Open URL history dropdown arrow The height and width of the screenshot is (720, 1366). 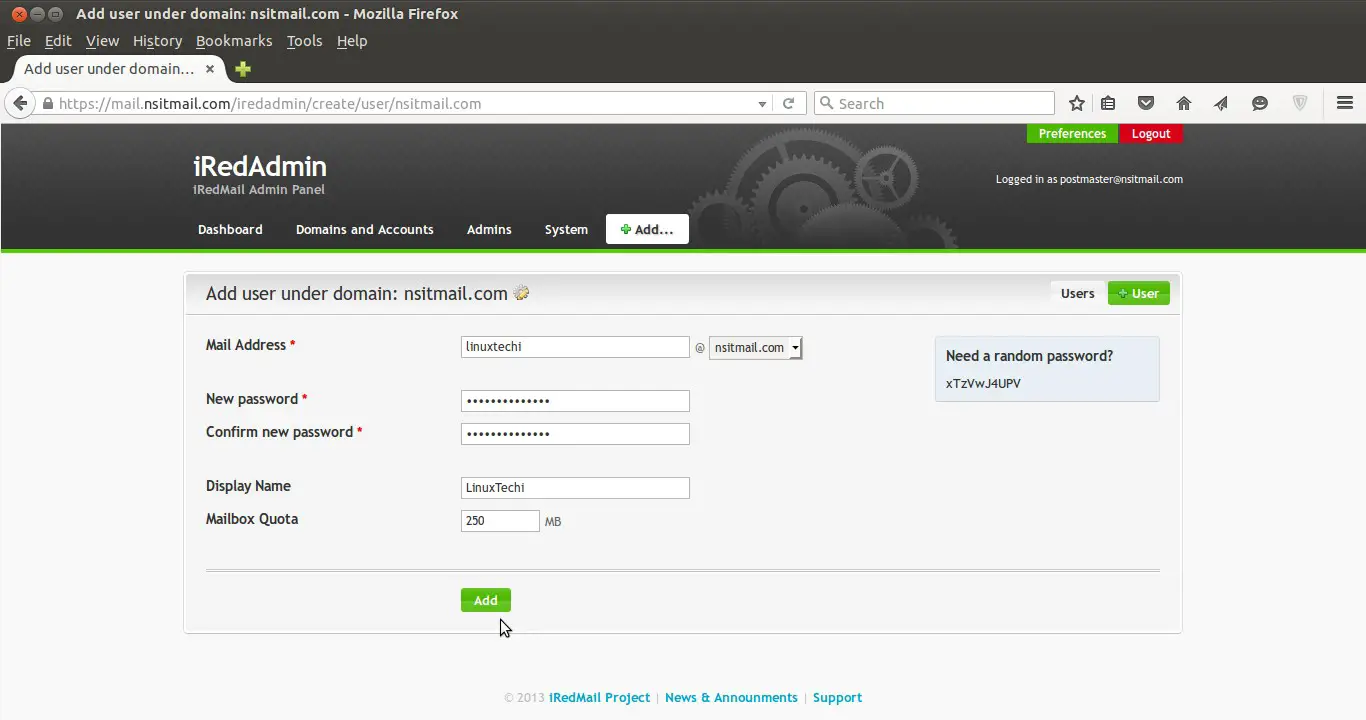[x=762, y=104]
